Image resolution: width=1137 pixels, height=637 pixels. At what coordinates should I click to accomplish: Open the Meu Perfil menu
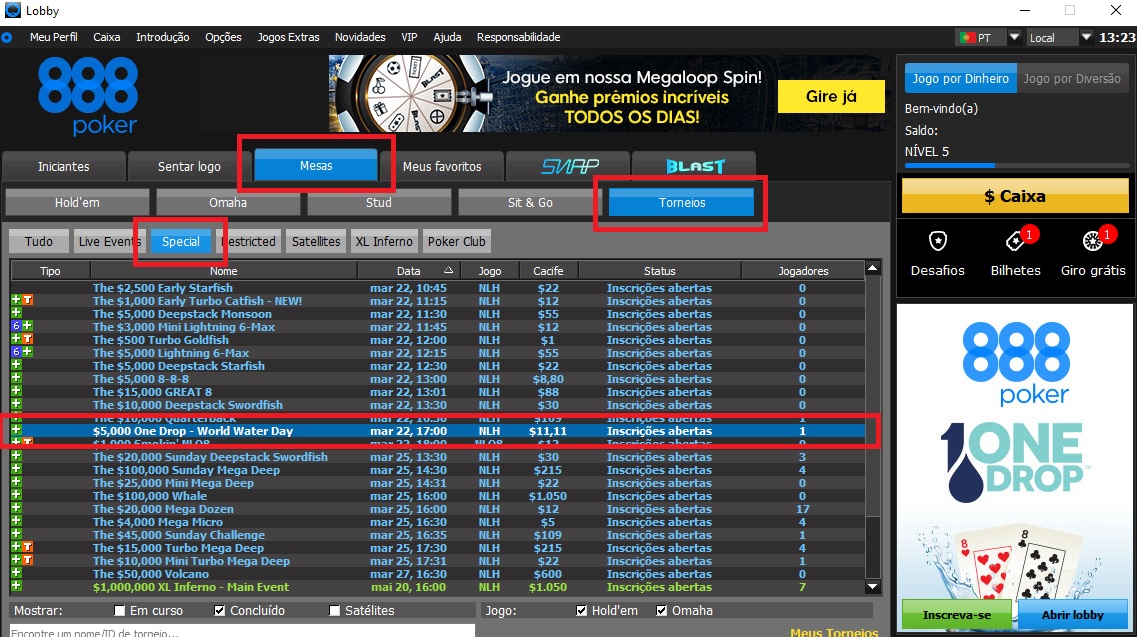[x=54, y=37]
